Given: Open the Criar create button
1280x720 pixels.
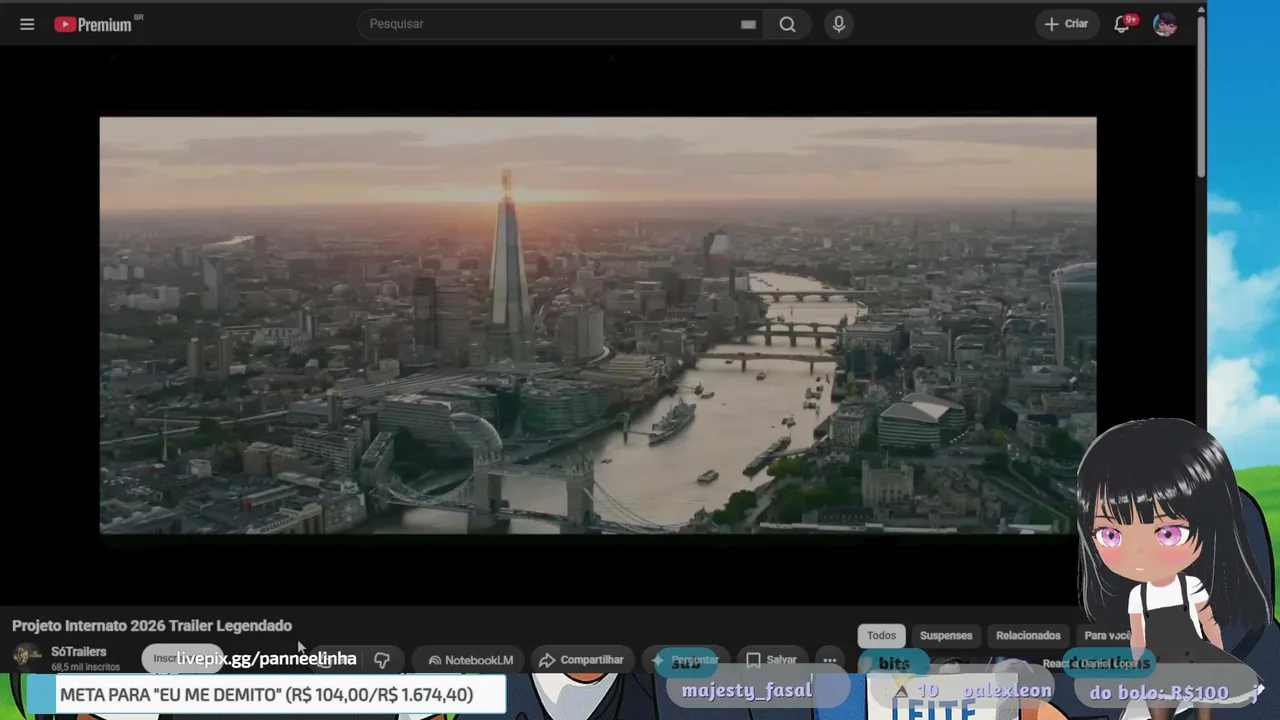Looking at the screenshot, I should [x=1066, y=24].
